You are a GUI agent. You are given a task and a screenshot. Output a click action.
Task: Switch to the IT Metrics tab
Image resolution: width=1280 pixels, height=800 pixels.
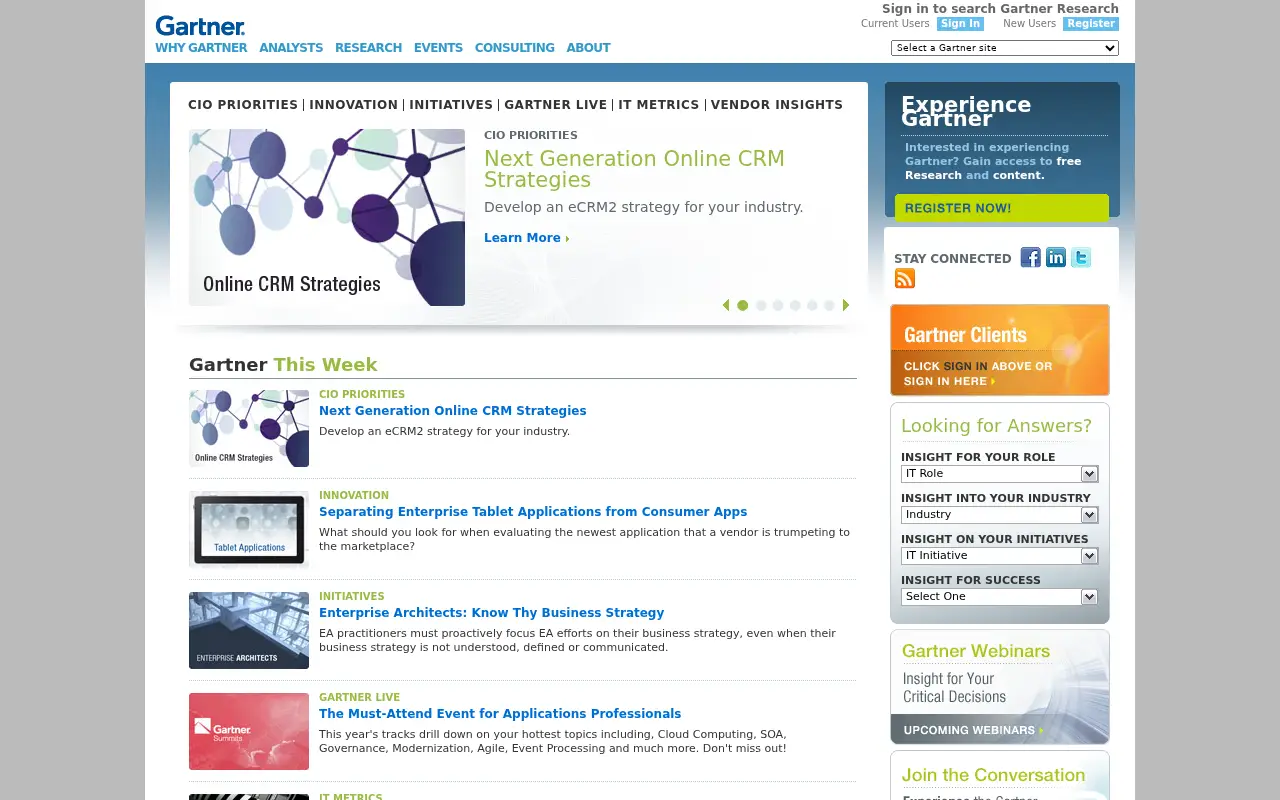659,105
